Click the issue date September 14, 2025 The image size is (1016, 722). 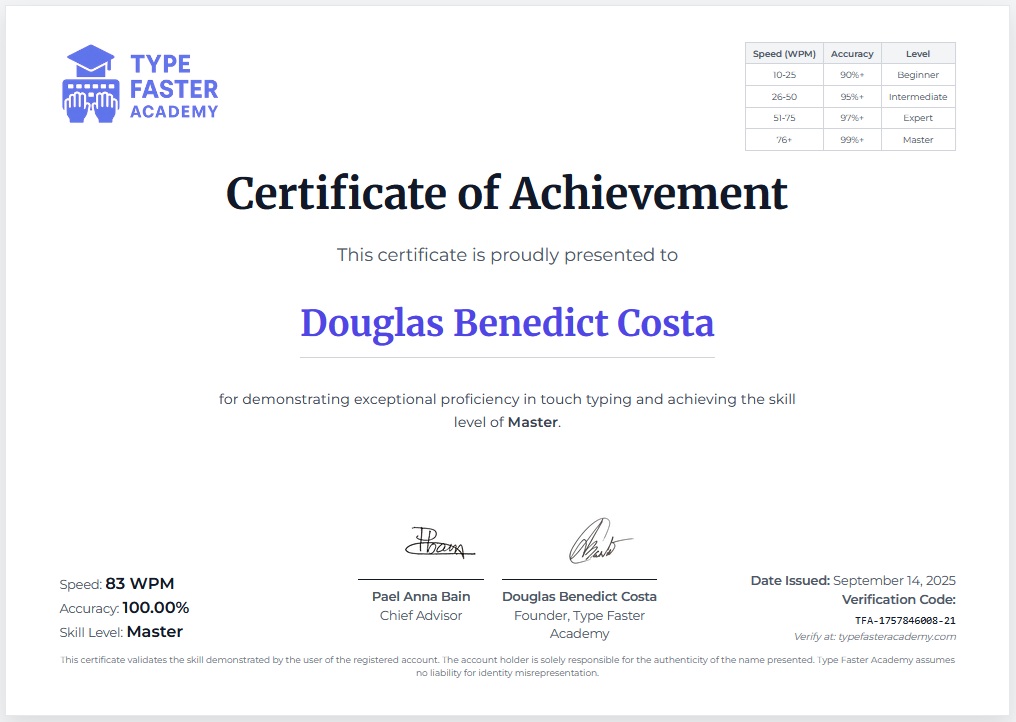pos(894,580)
